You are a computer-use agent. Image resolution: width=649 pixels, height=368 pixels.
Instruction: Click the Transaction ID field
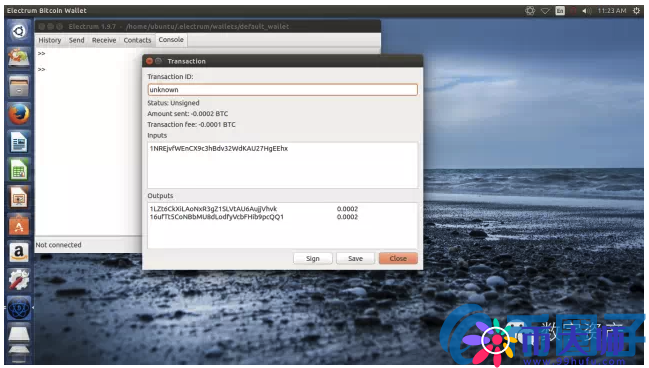tap(282, 90)
